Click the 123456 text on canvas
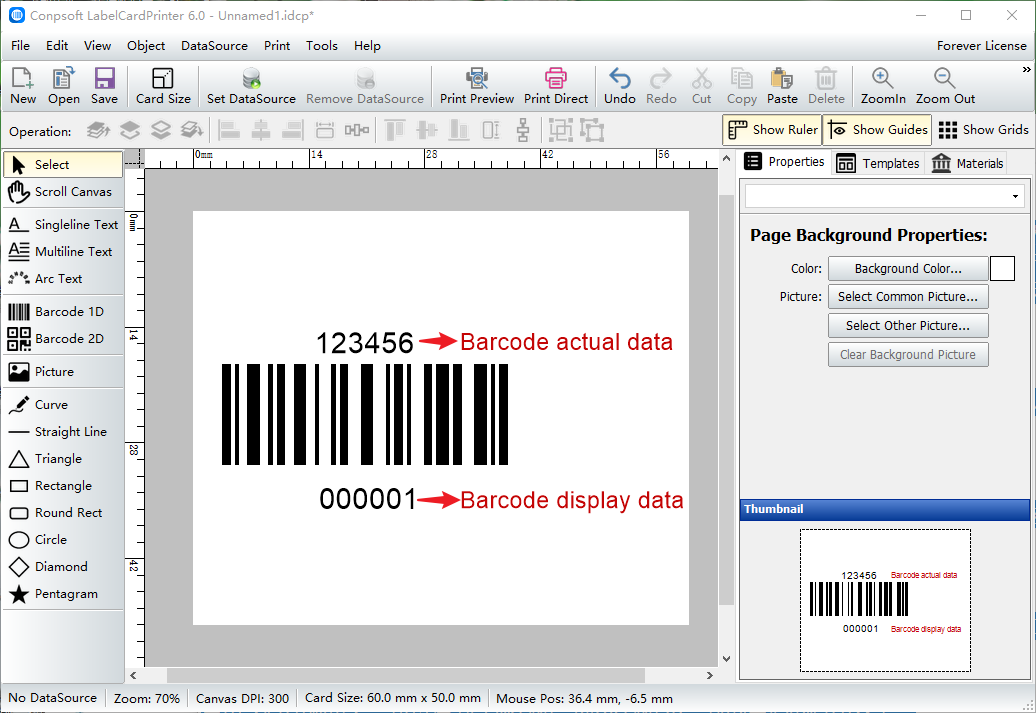Image resolution: width=1036 pixels, height=713 pixels. (x=365, y=344)
